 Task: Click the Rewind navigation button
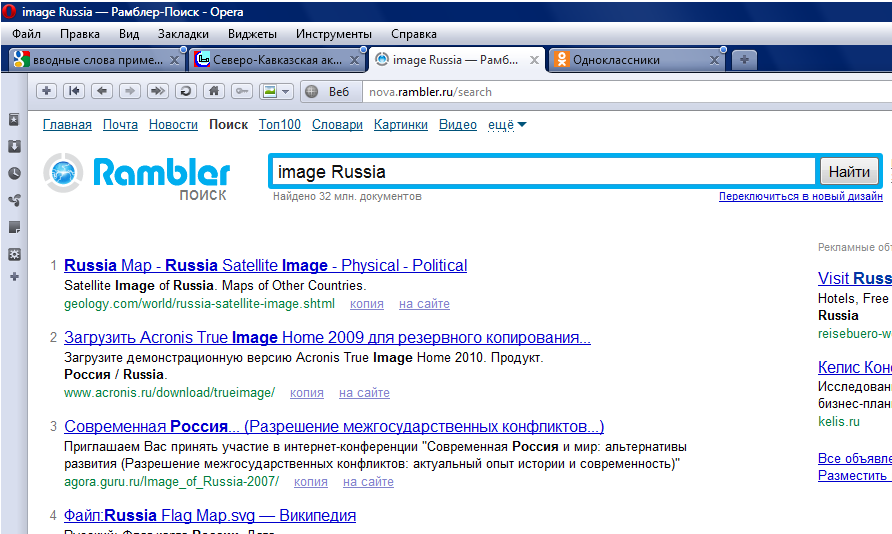(x=74, y=91)
